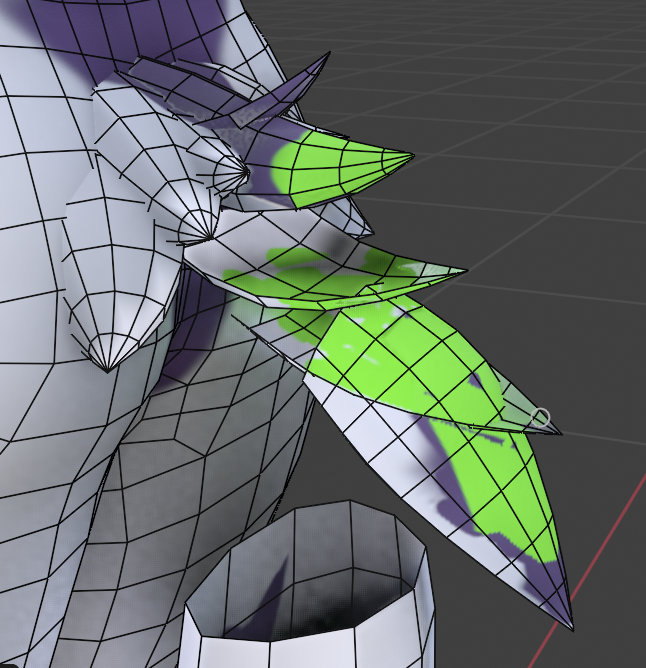The width and height of the screenshot is (646, 668).
Task: Click the bottom tip of the longest spike
Action: point(571,626)
